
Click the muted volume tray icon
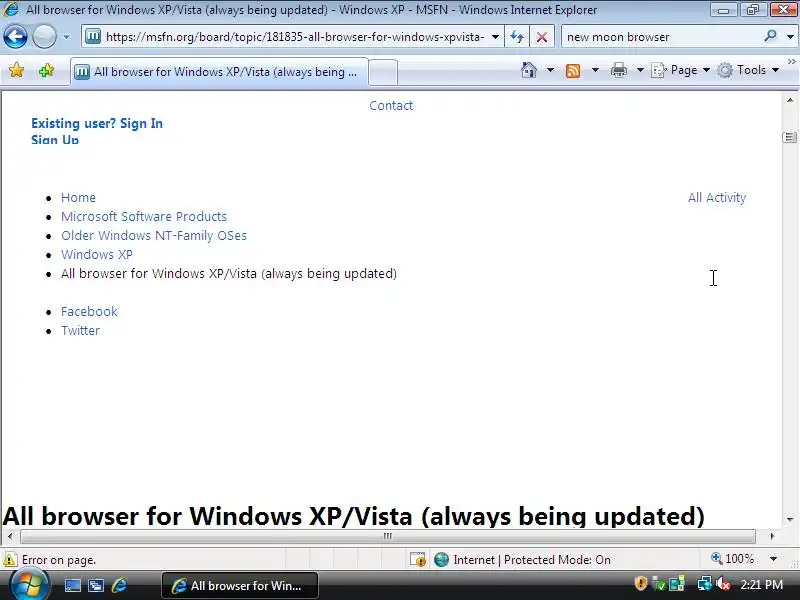click(x=722, y=583)
